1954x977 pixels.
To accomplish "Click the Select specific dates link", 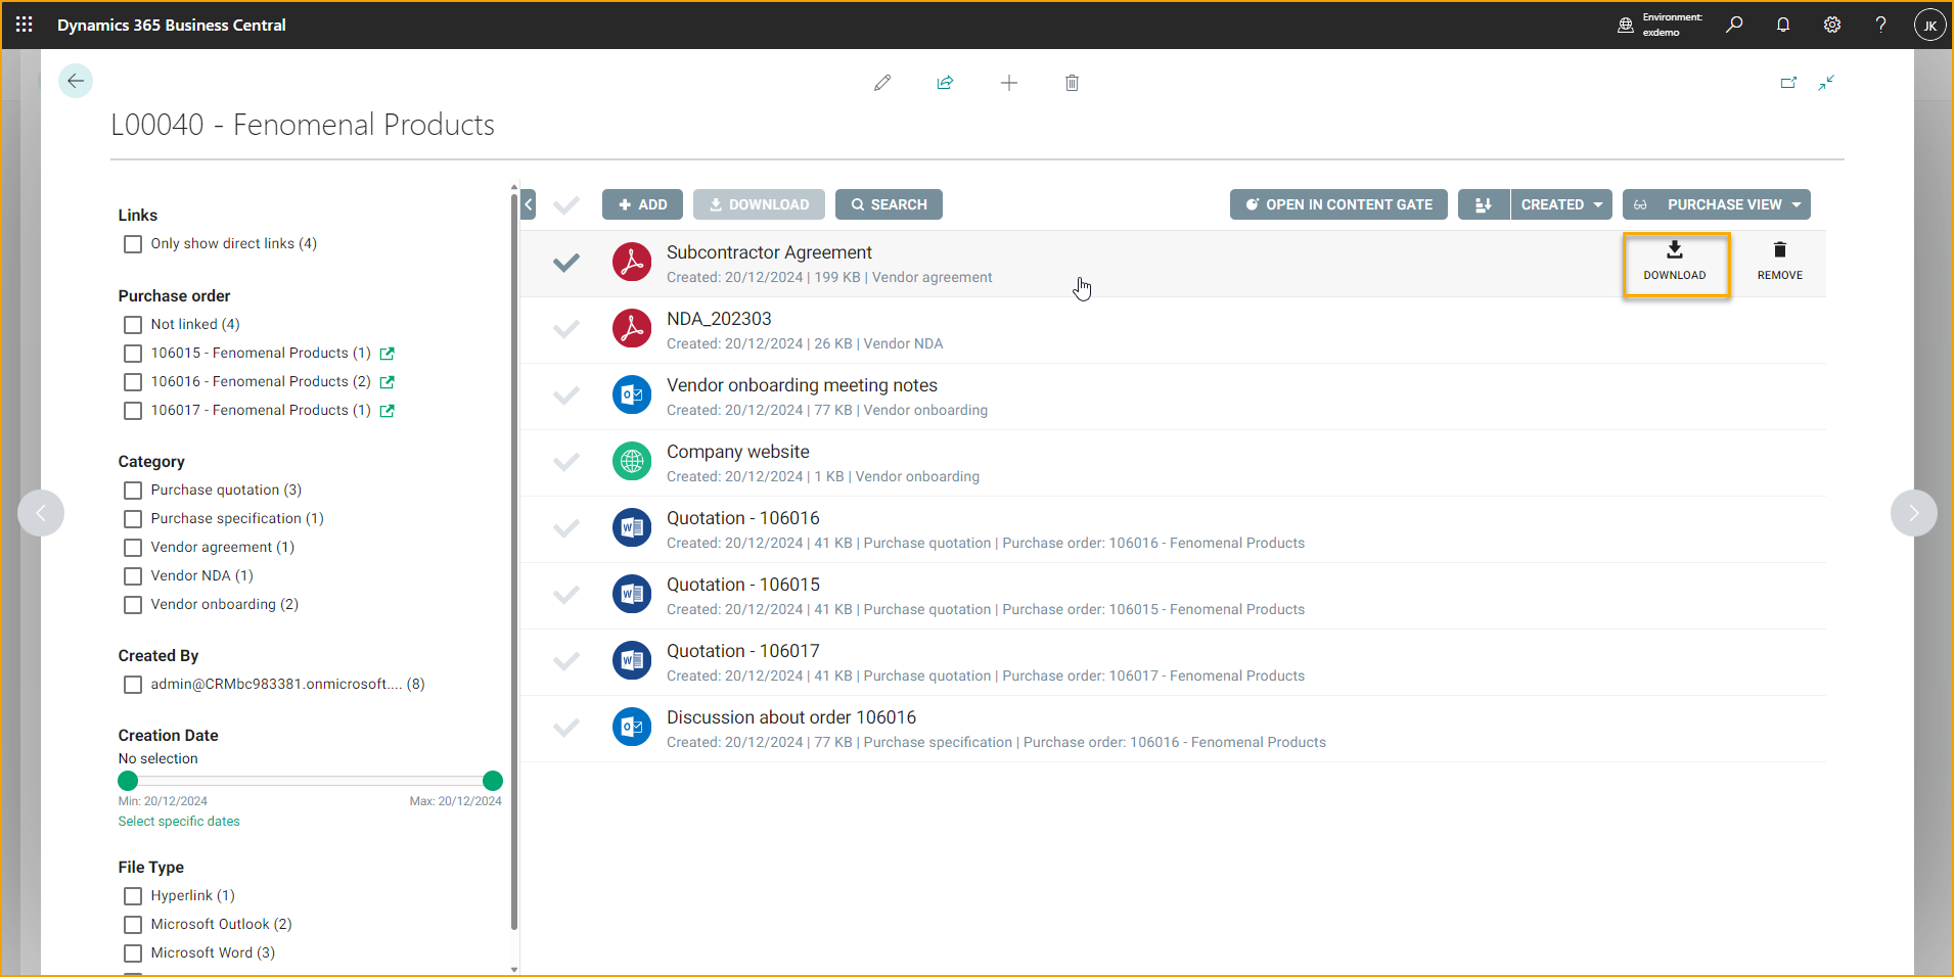I will click(x=179, y=821).
